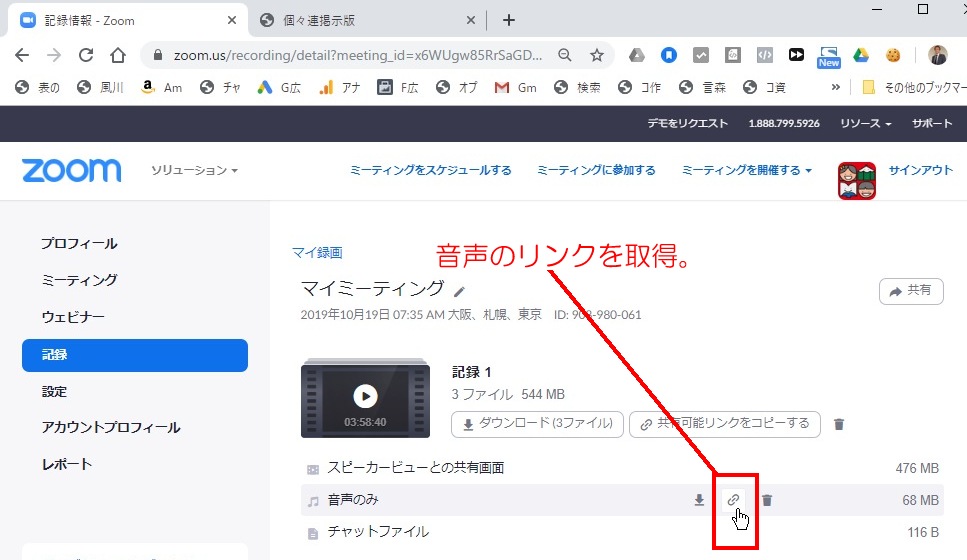Click the browser forward arrow

tap(54, 56)
